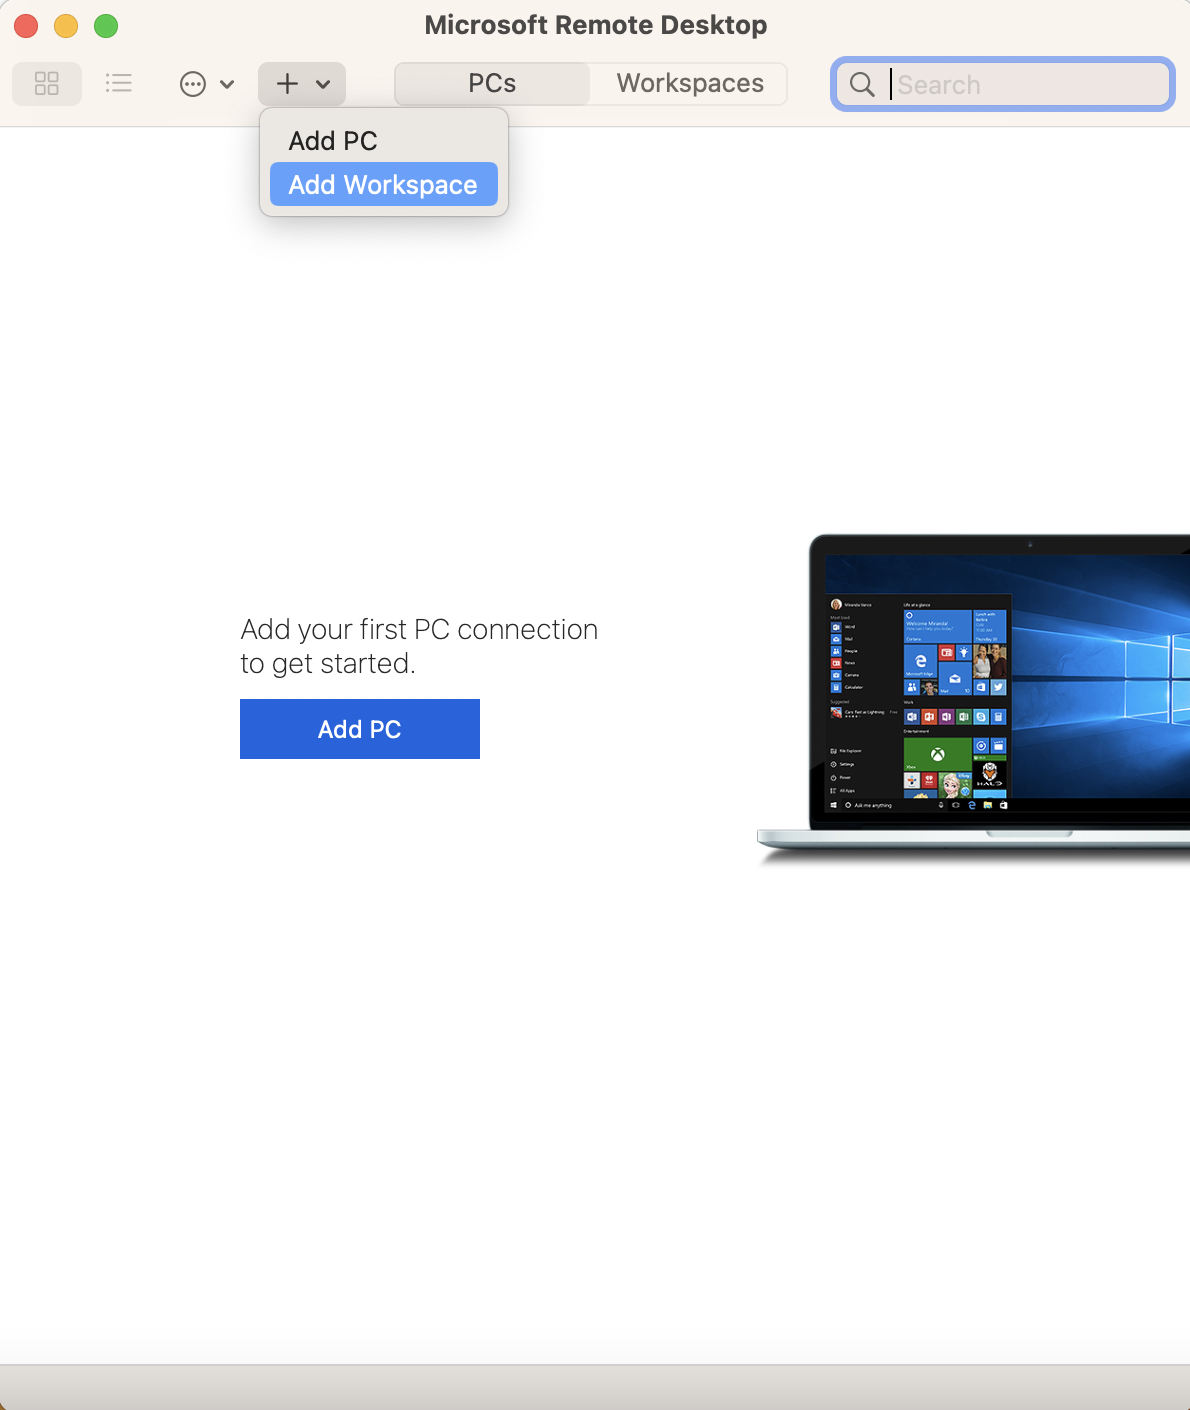Click the Microsoft Remote Desktop window title
Image resolution: width=1190 pixels, height=1410 pixels.
click(595, 25)
